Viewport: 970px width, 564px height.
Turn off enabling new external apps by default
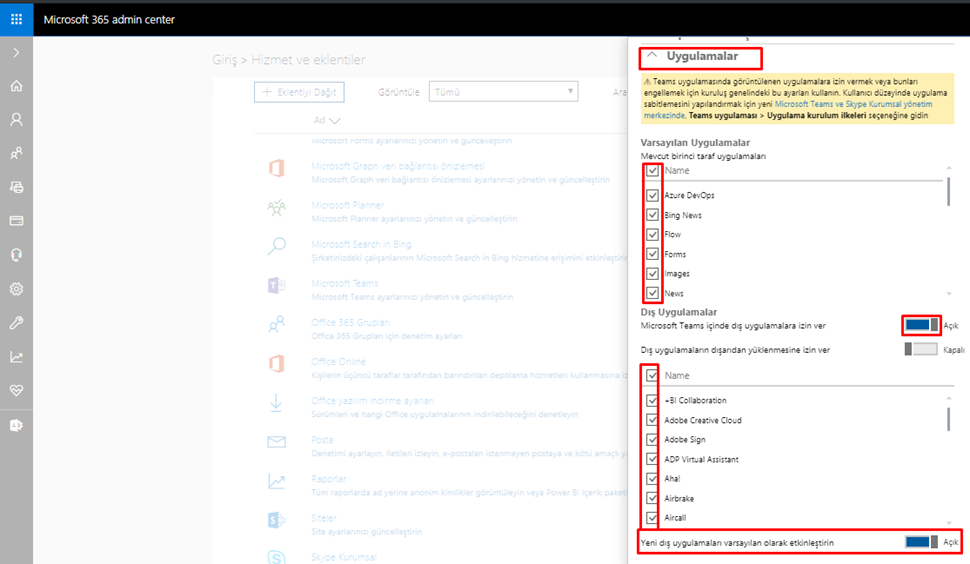coord(921,542)
